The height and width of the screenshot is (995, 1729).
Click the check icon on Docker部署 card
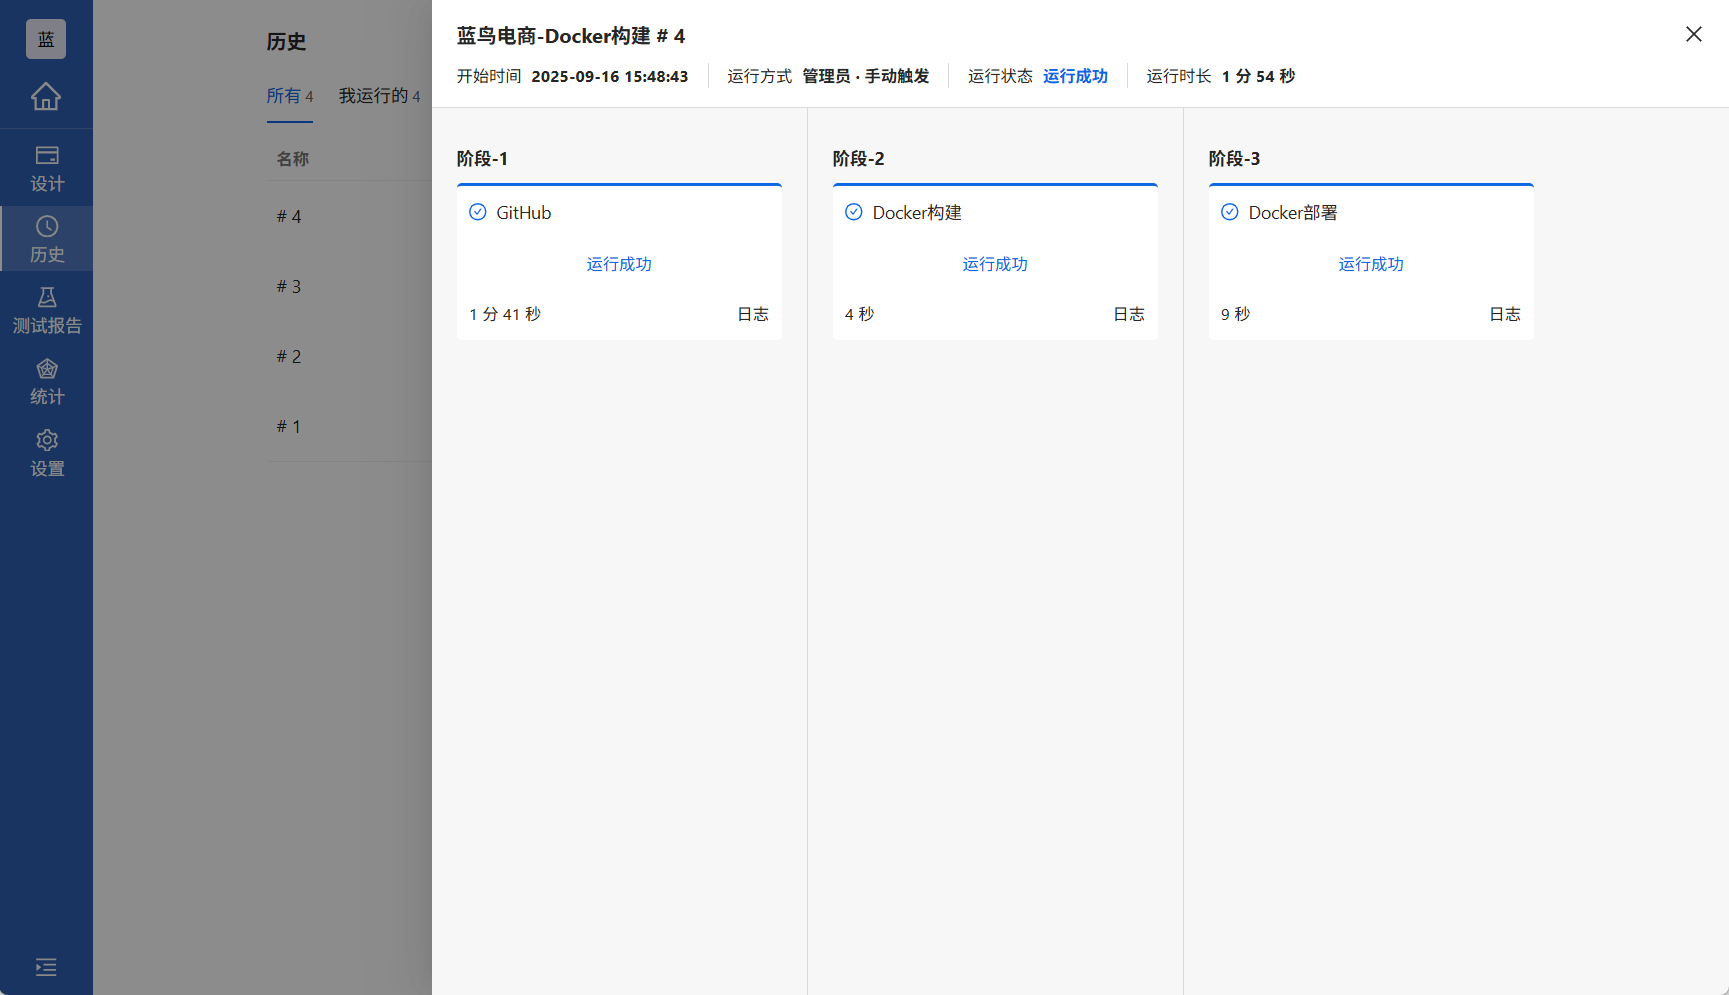point(1230,212)
